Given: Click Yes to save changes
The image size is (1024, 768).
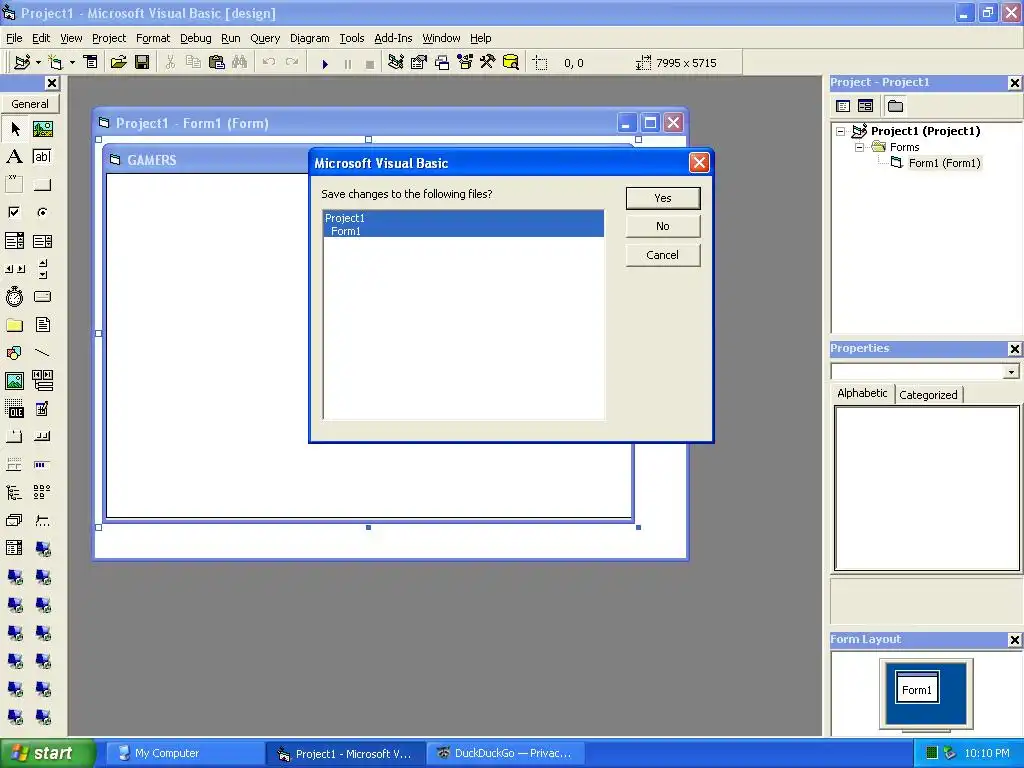Looking at the screenshot, I should click(663, 198).
